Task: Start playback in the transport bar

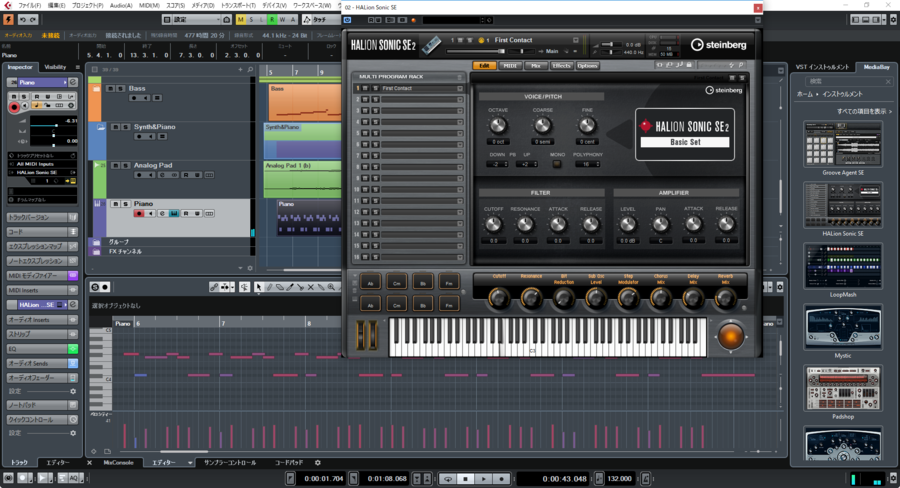Action: click(x=483, y=478)
